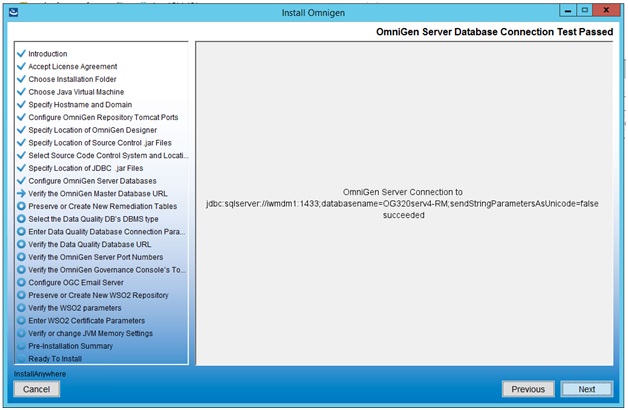Screen dimensions: 628x410
Task: Select Verify the WSO2 parameters label
Action: 74,308
